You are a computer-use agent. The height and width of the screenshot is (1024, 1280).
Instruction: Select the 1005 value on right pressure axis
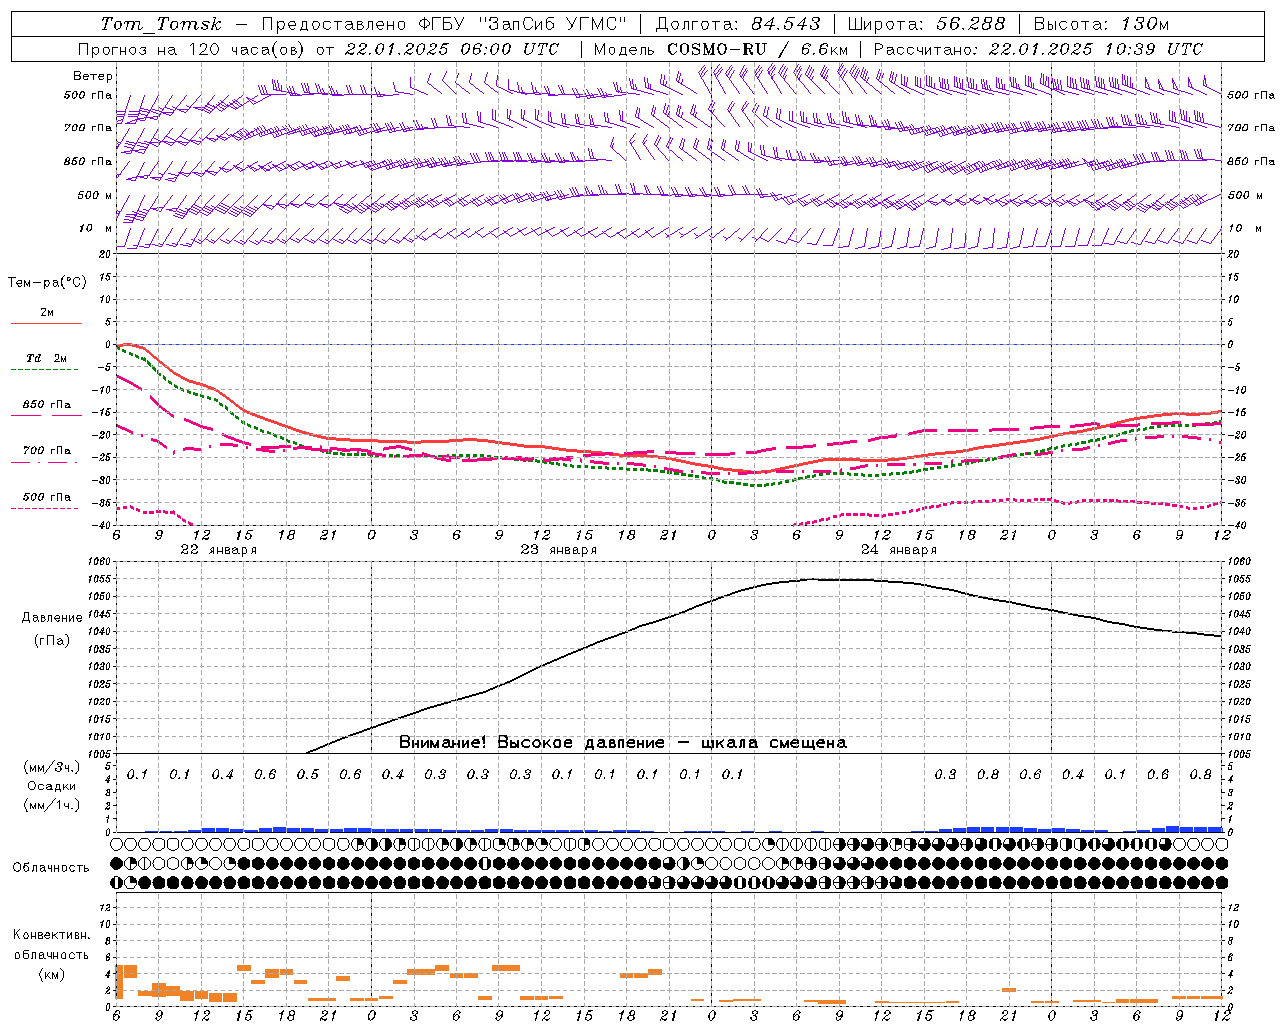click(x=1239, y=754)
